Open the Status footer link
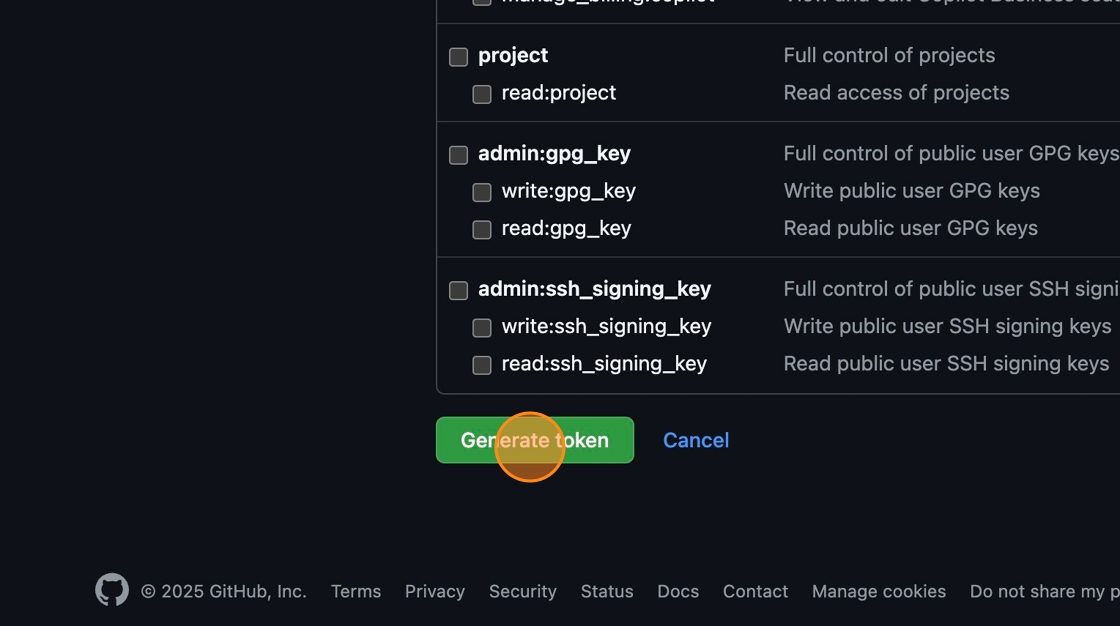Viewport: 1120px width, 626px height. (607, 591)
